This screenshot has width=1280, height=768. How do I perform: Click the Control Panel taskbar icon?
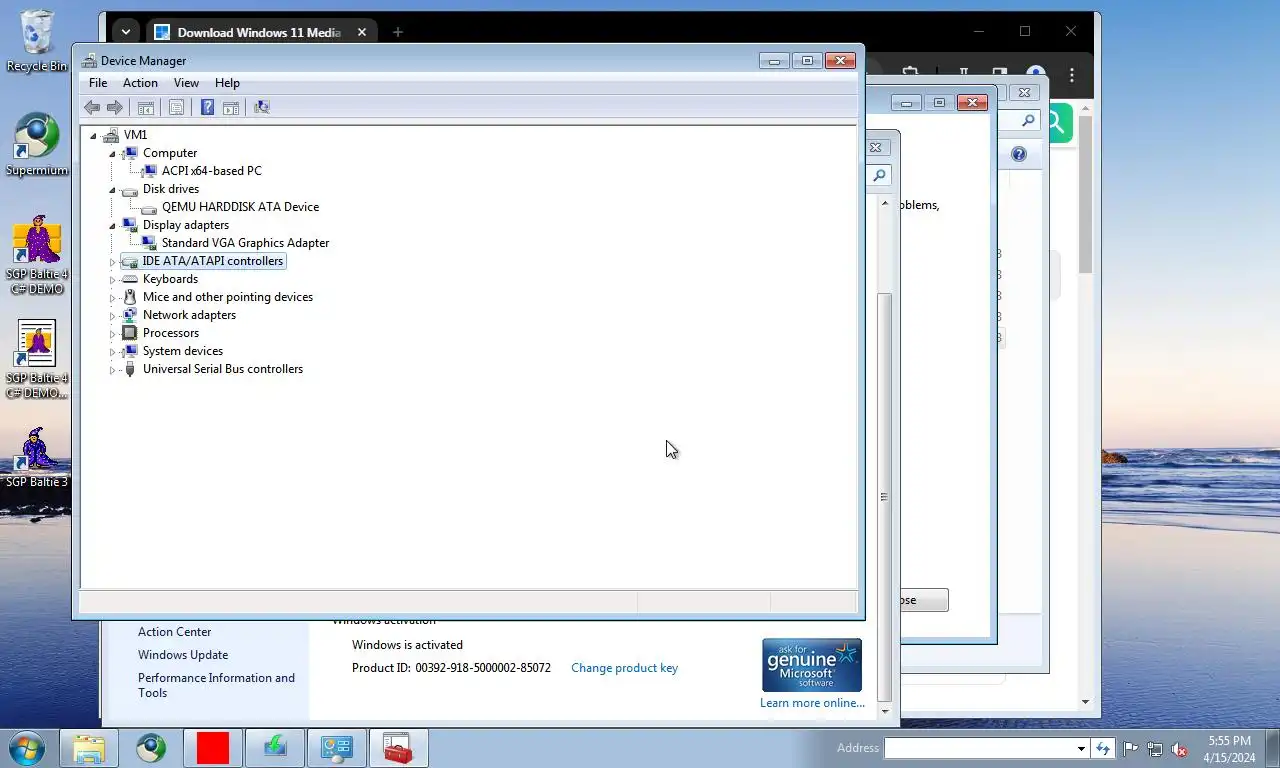(x=337, y=748)
